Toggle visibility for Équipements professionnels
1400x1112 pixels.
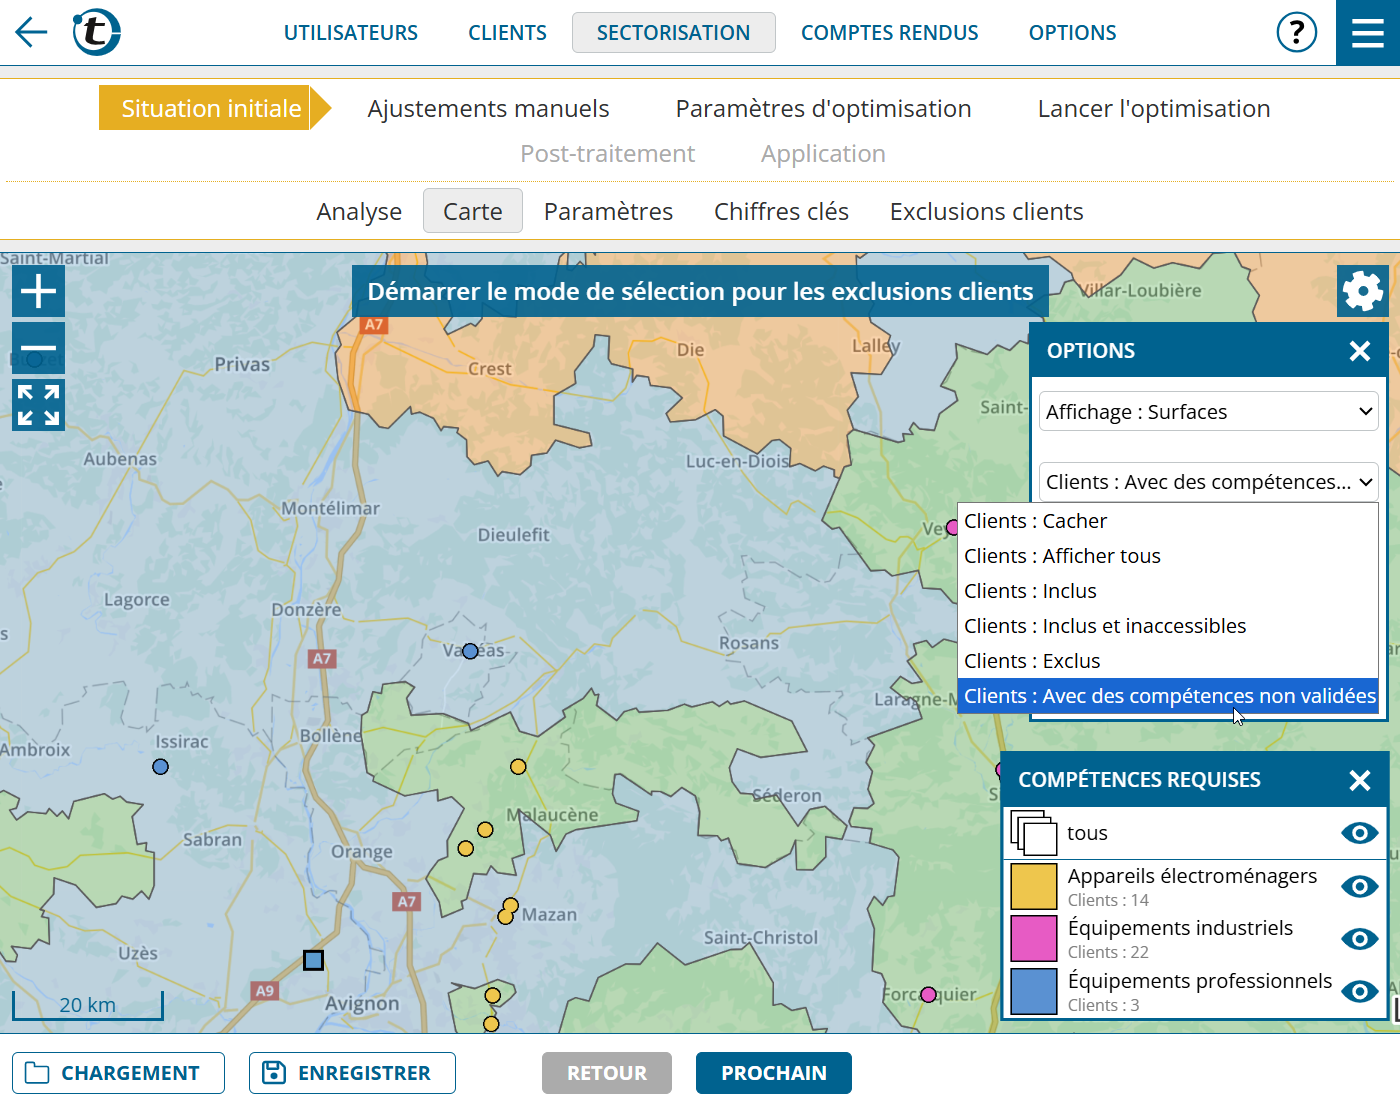(1359, 992)
